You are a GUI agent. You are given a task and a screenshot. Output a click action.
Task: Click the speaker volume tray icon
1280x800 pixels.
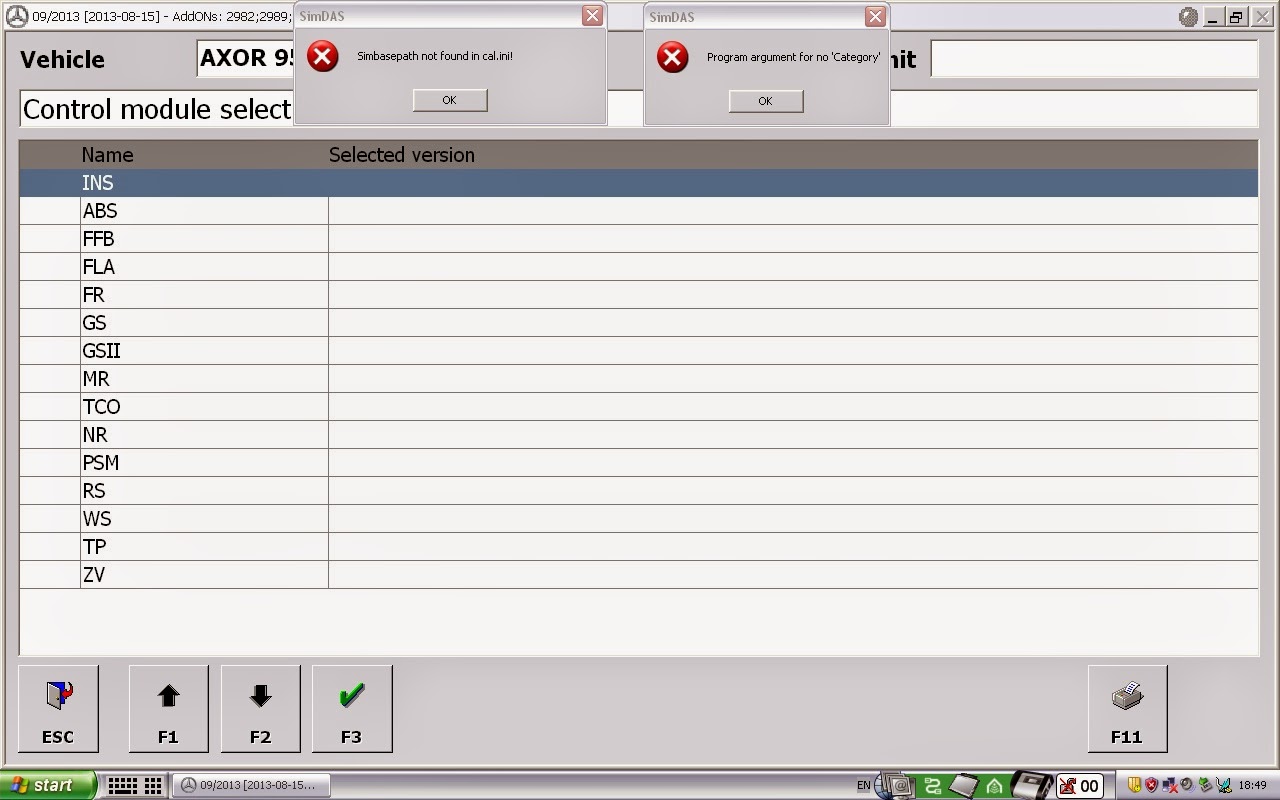coord(1187,785)
